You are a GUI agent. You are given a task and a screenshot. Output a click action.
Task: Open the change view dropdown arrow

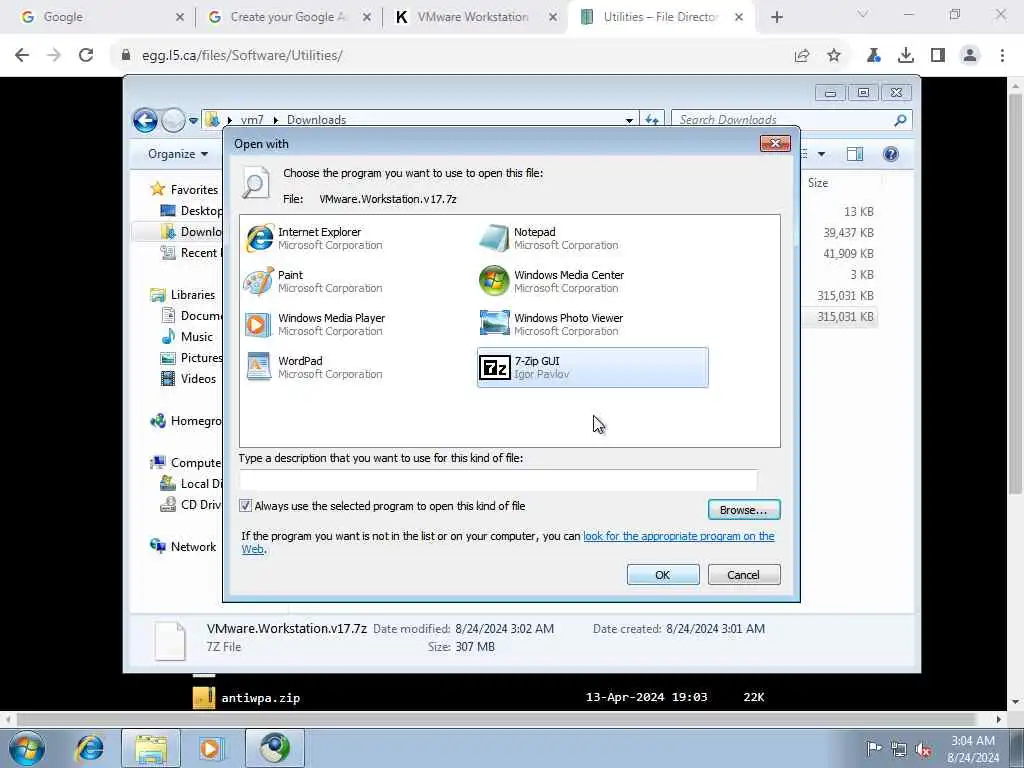tap(822, 154)
